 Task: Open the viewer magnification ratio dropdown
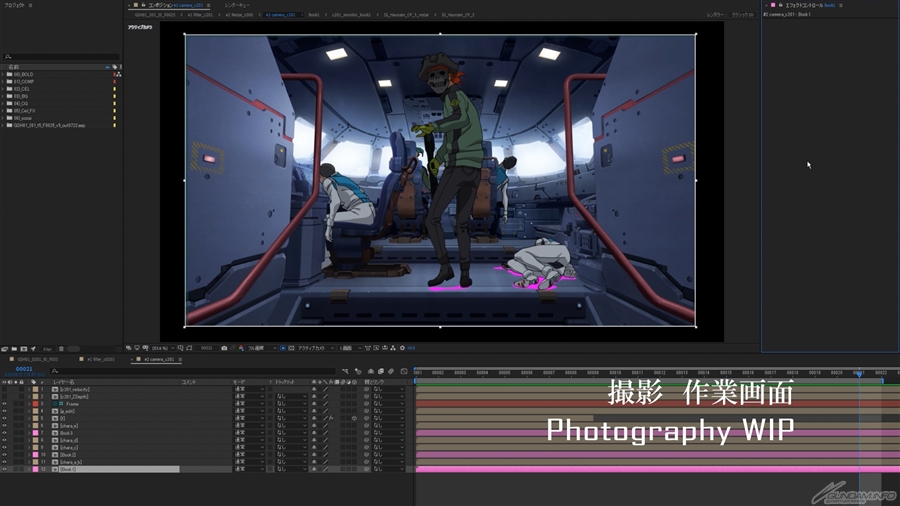point(163,348)
